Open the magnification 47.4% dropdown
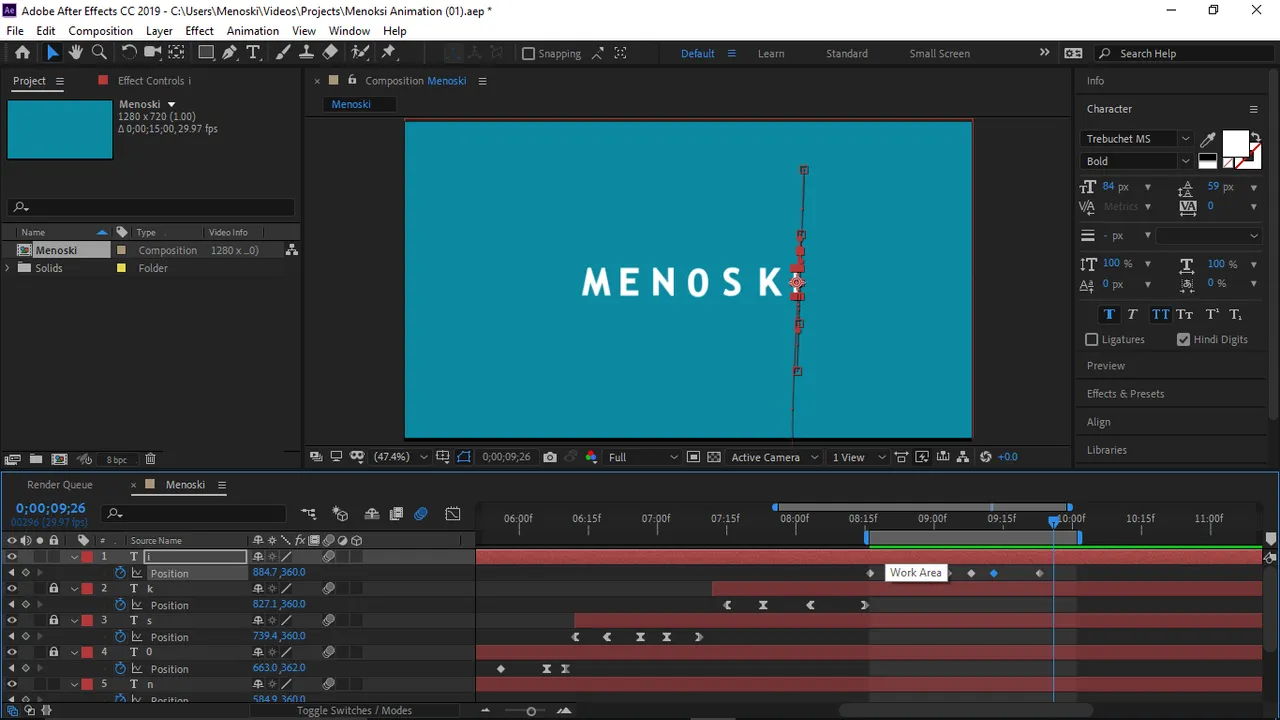Image resolution: width=1280 pixels, height=720 pixels. coord(400,457)
